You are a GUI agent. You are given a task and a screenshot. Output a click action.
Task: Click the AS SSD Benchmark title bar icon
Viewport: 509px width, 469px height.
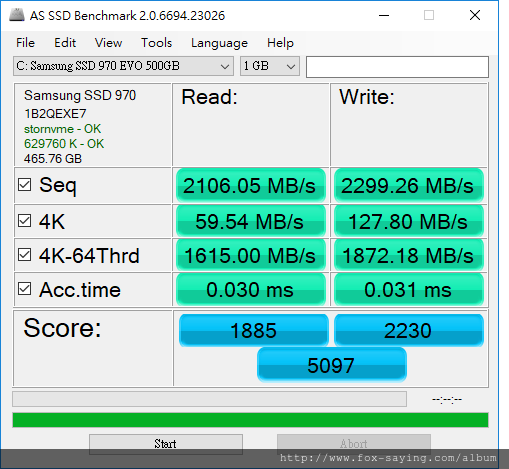17,15
